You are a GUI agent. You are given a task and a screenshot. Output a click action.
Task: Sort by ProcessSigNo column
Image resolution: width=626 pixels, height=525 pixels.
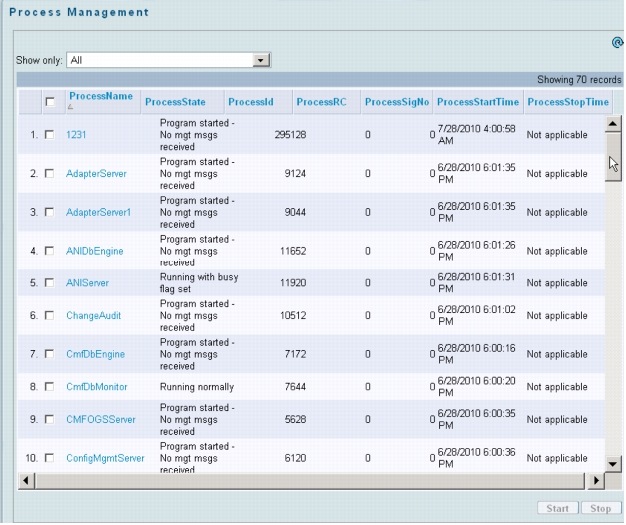397,102
